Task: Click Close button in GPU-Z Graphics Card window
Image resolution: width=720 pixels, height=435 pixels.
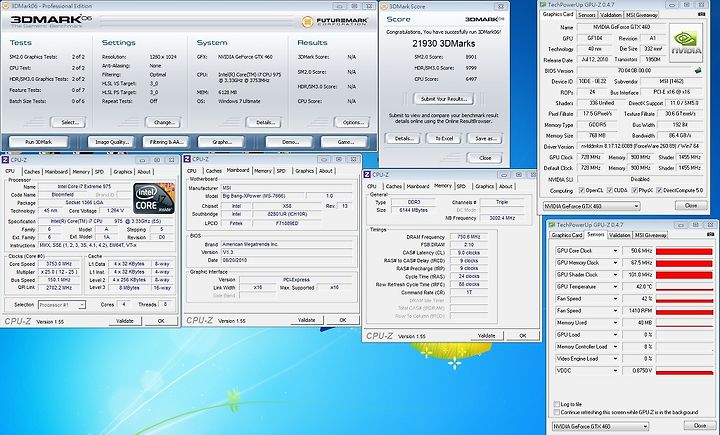Action: pyautogui.click(x=690, y=206)
